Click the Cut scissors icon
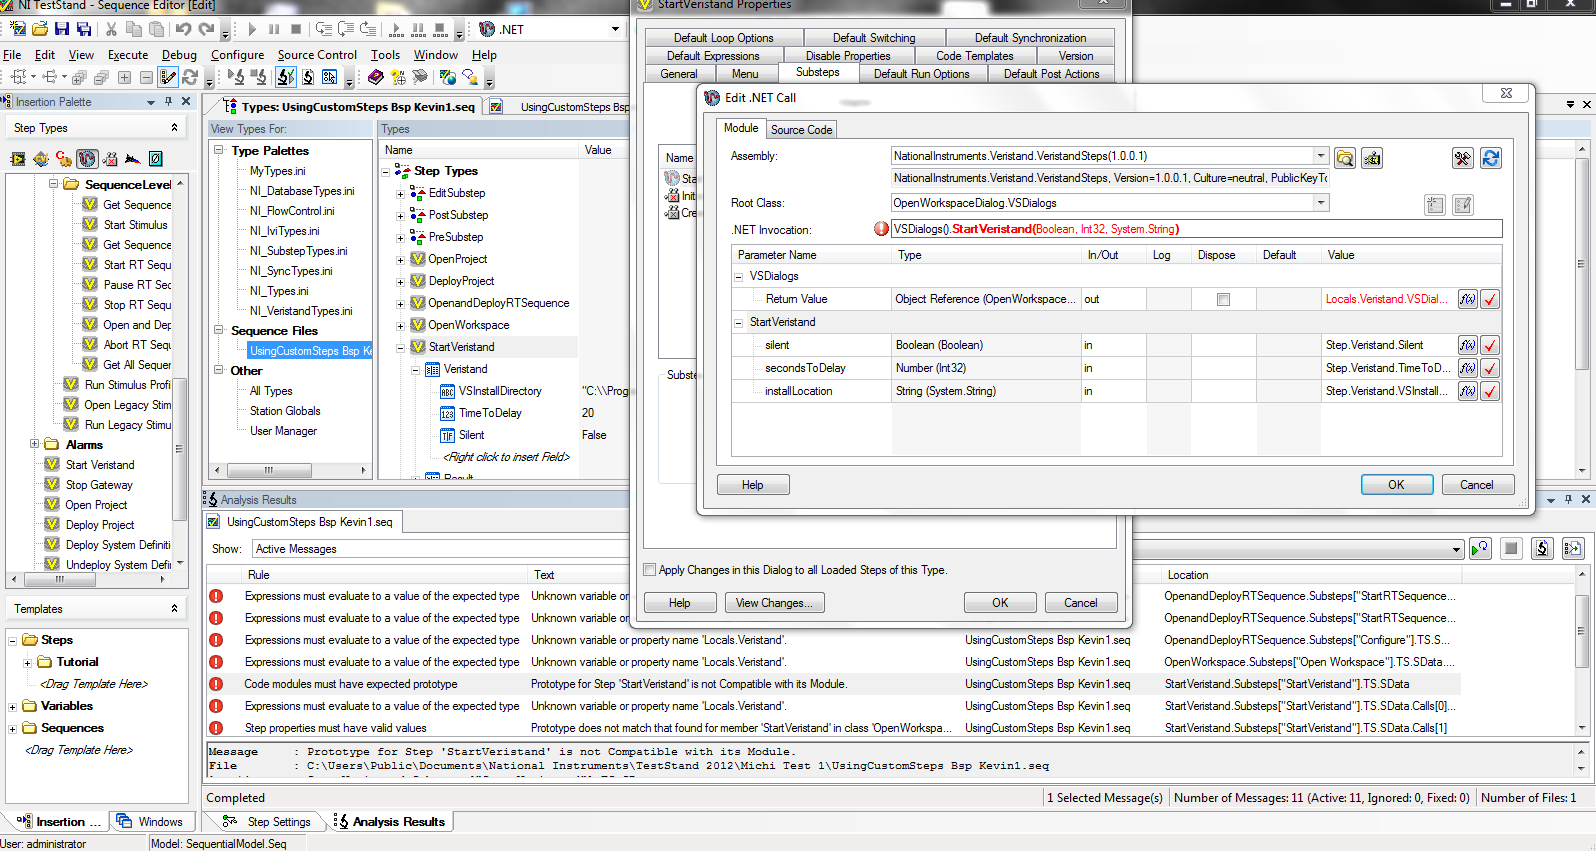 tap(111, 29)
